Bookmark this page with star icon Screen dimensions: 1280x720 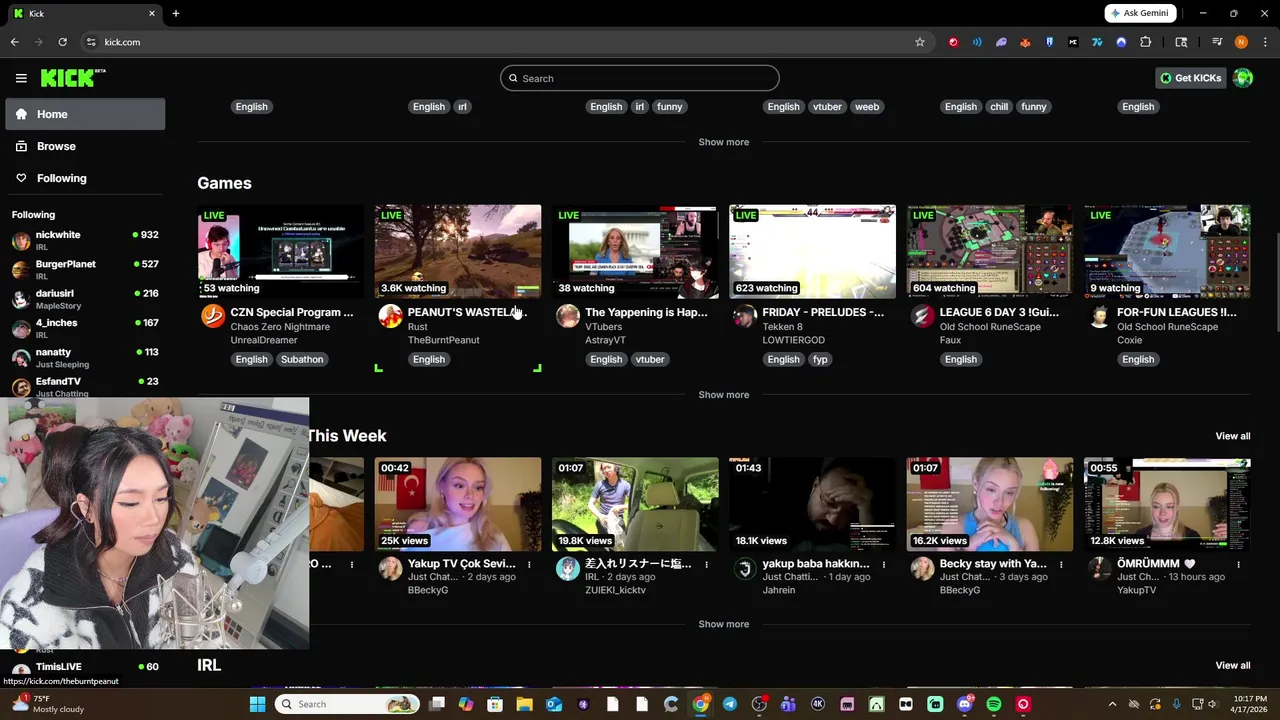[920, 42]
